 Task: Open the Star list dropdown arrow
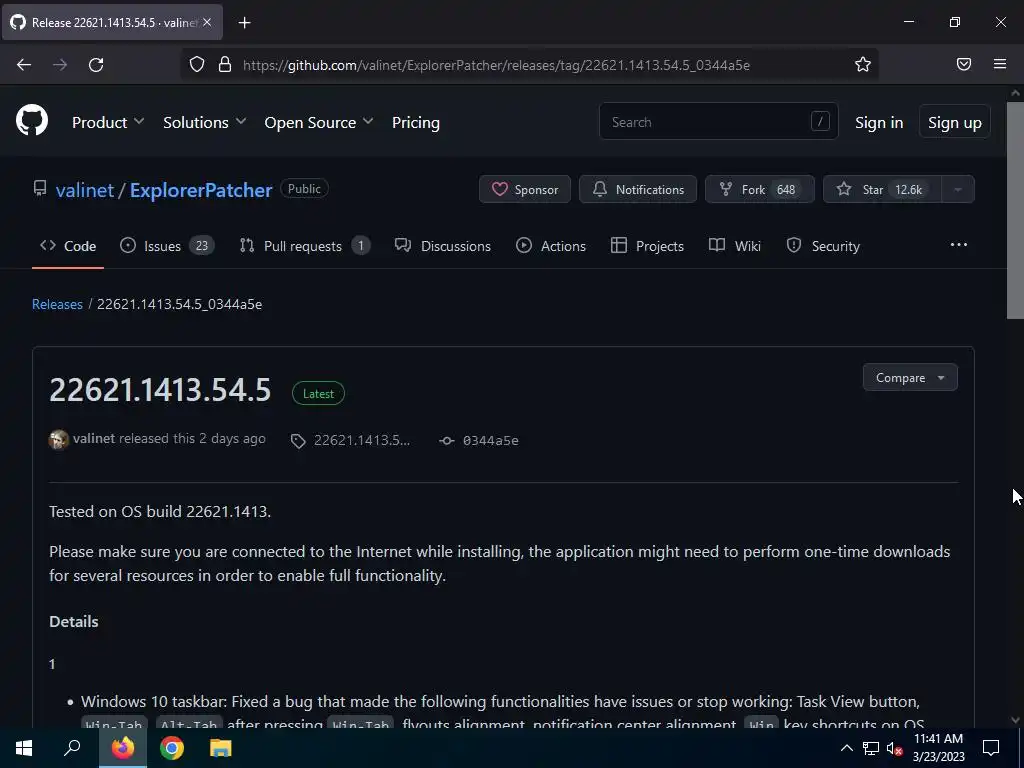[958, 189]
